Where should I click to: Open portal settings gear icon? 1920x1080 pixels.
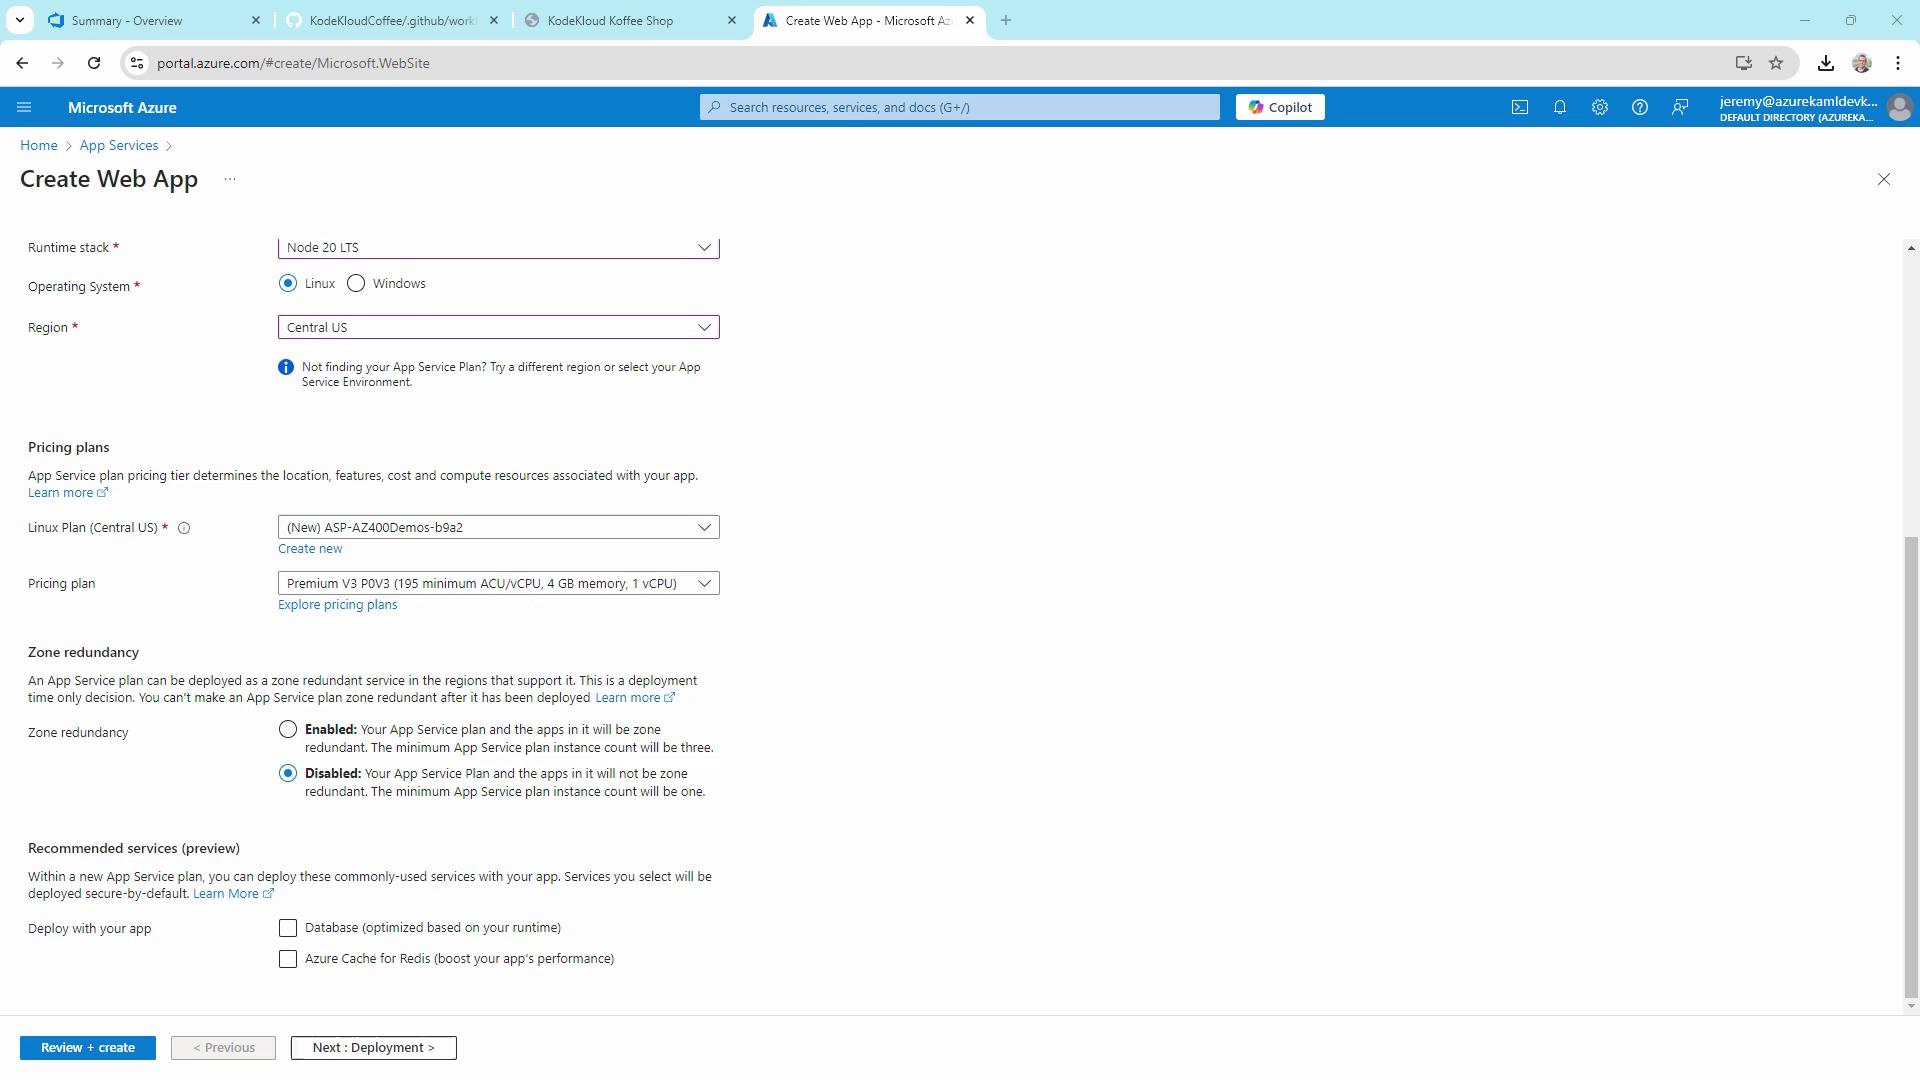(1599, 107)
